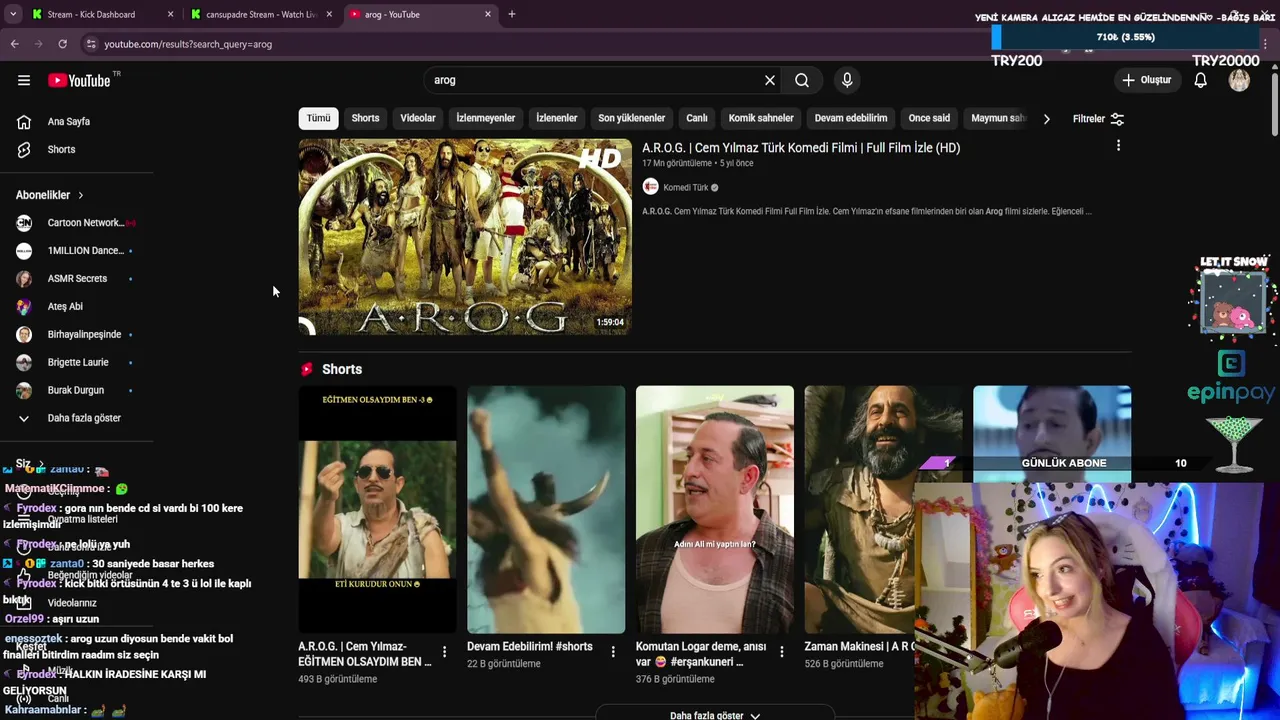
Task: Select the İzlenmeyenler filter chip
Action: pyautogui.click(x=486, y=118)
